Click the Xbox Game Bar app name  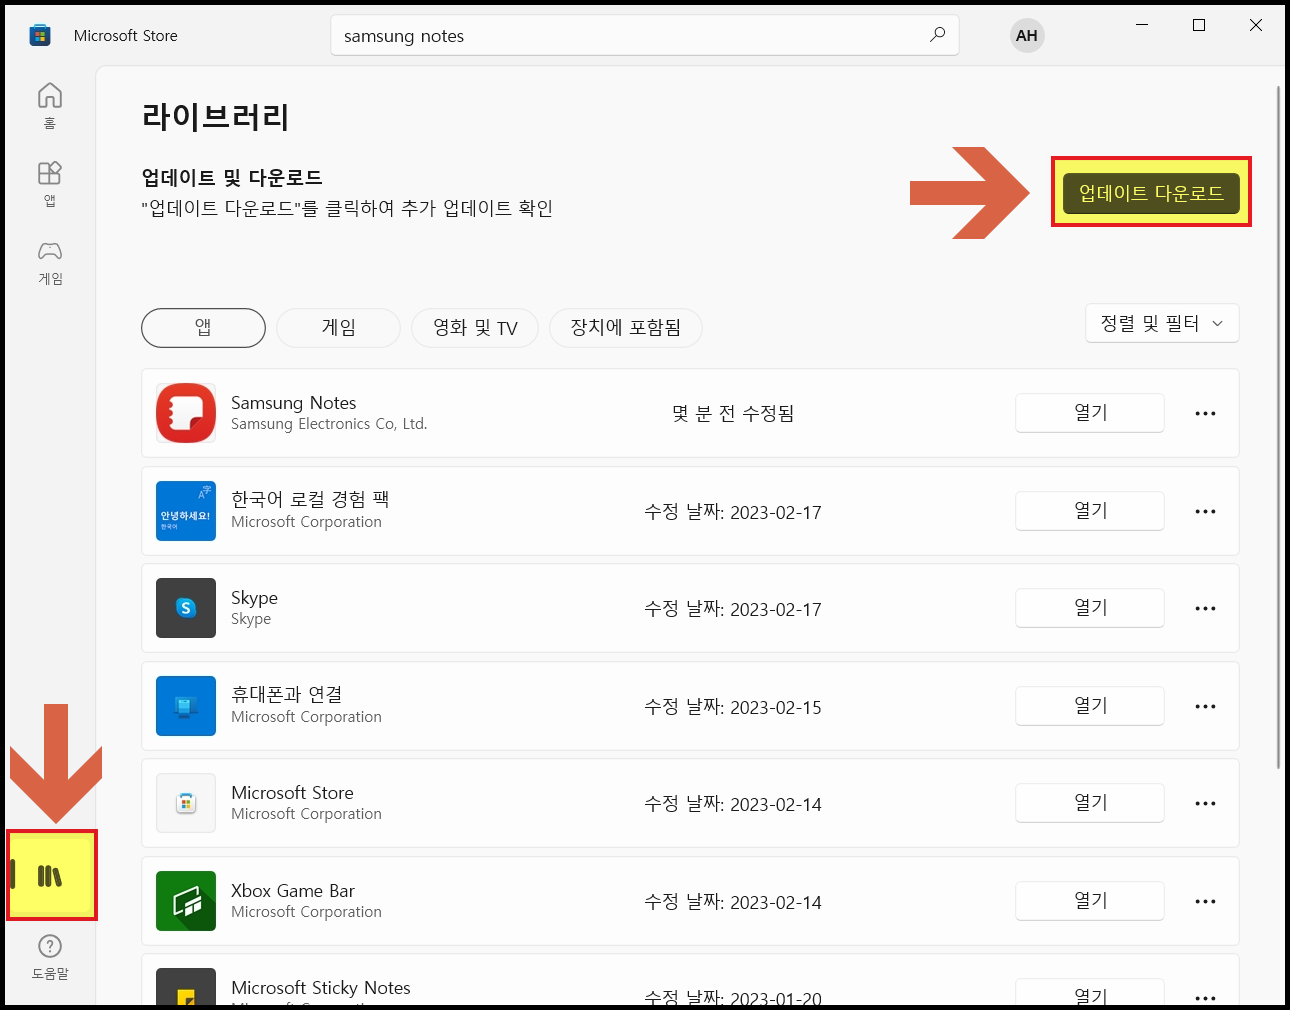click(x=293, y=890)
